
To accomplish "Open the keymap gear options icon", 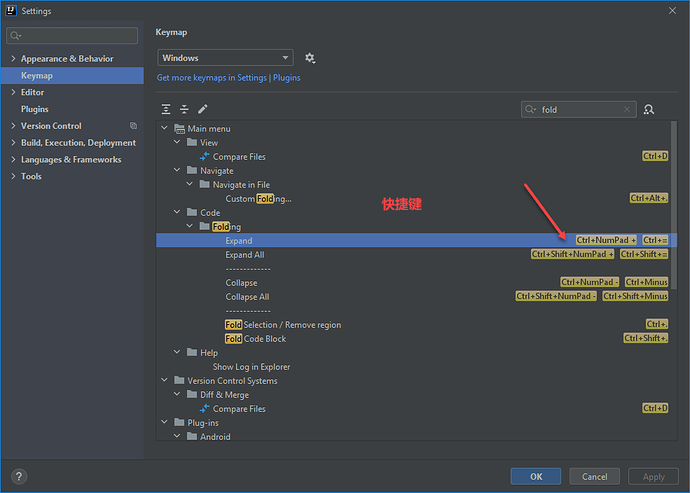I will [310, 59].
